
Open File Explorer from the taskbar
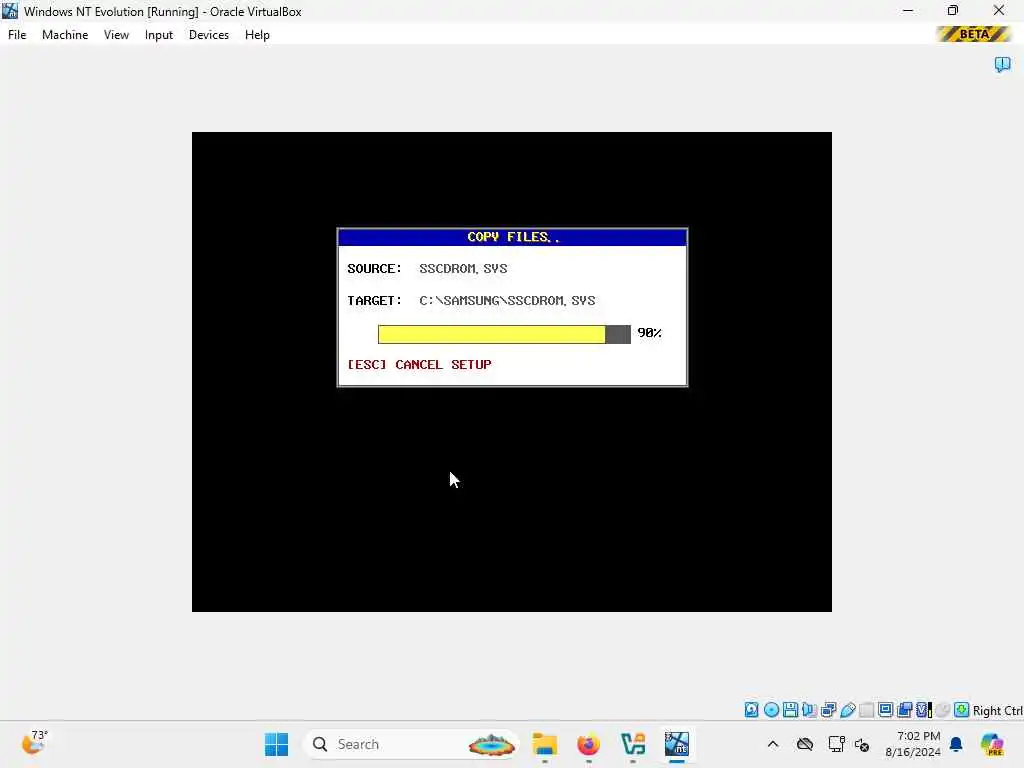[544, 744]
